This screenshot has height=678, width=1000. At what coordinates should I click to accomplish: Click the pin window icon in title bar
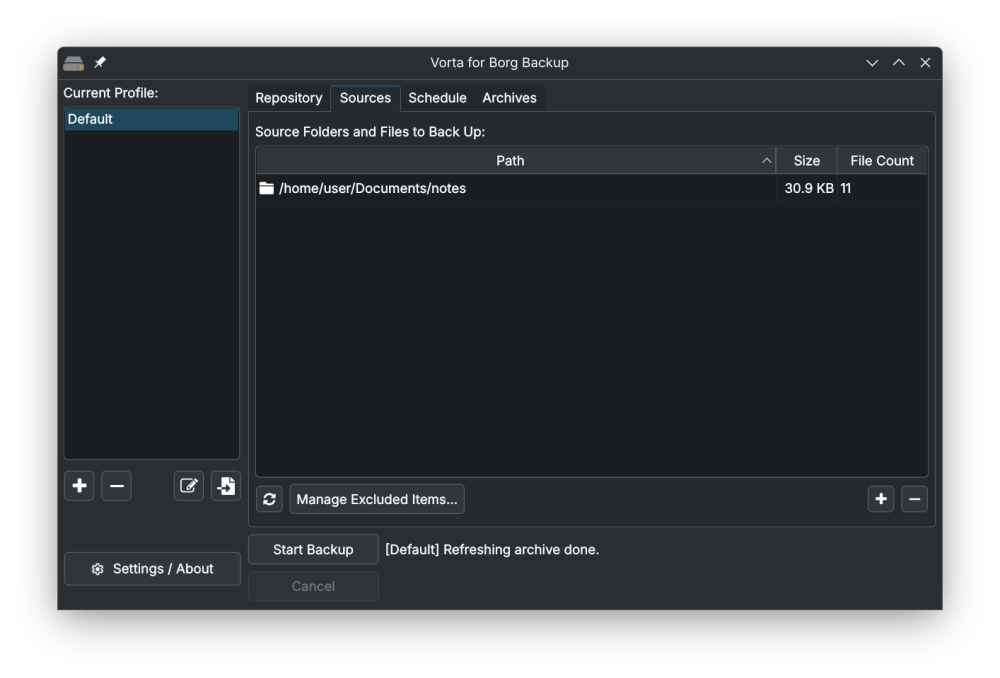[x=100, y=63]
